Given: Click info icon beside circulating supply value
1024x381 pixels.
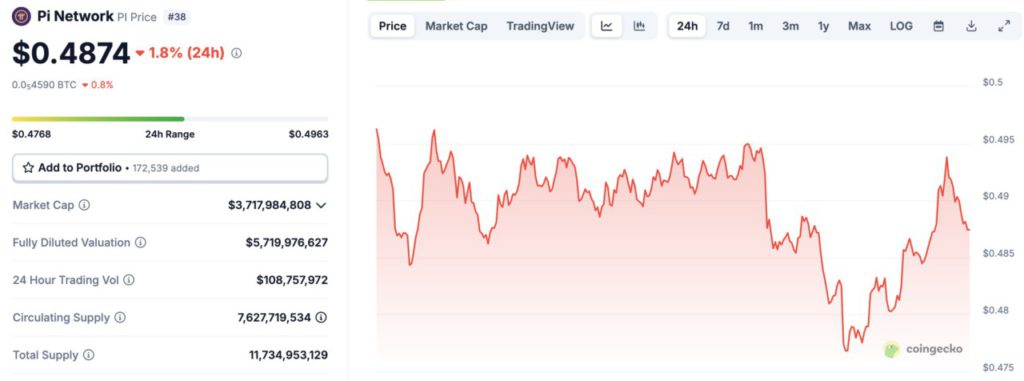Looking at the screenshot, I should (321, 318).
